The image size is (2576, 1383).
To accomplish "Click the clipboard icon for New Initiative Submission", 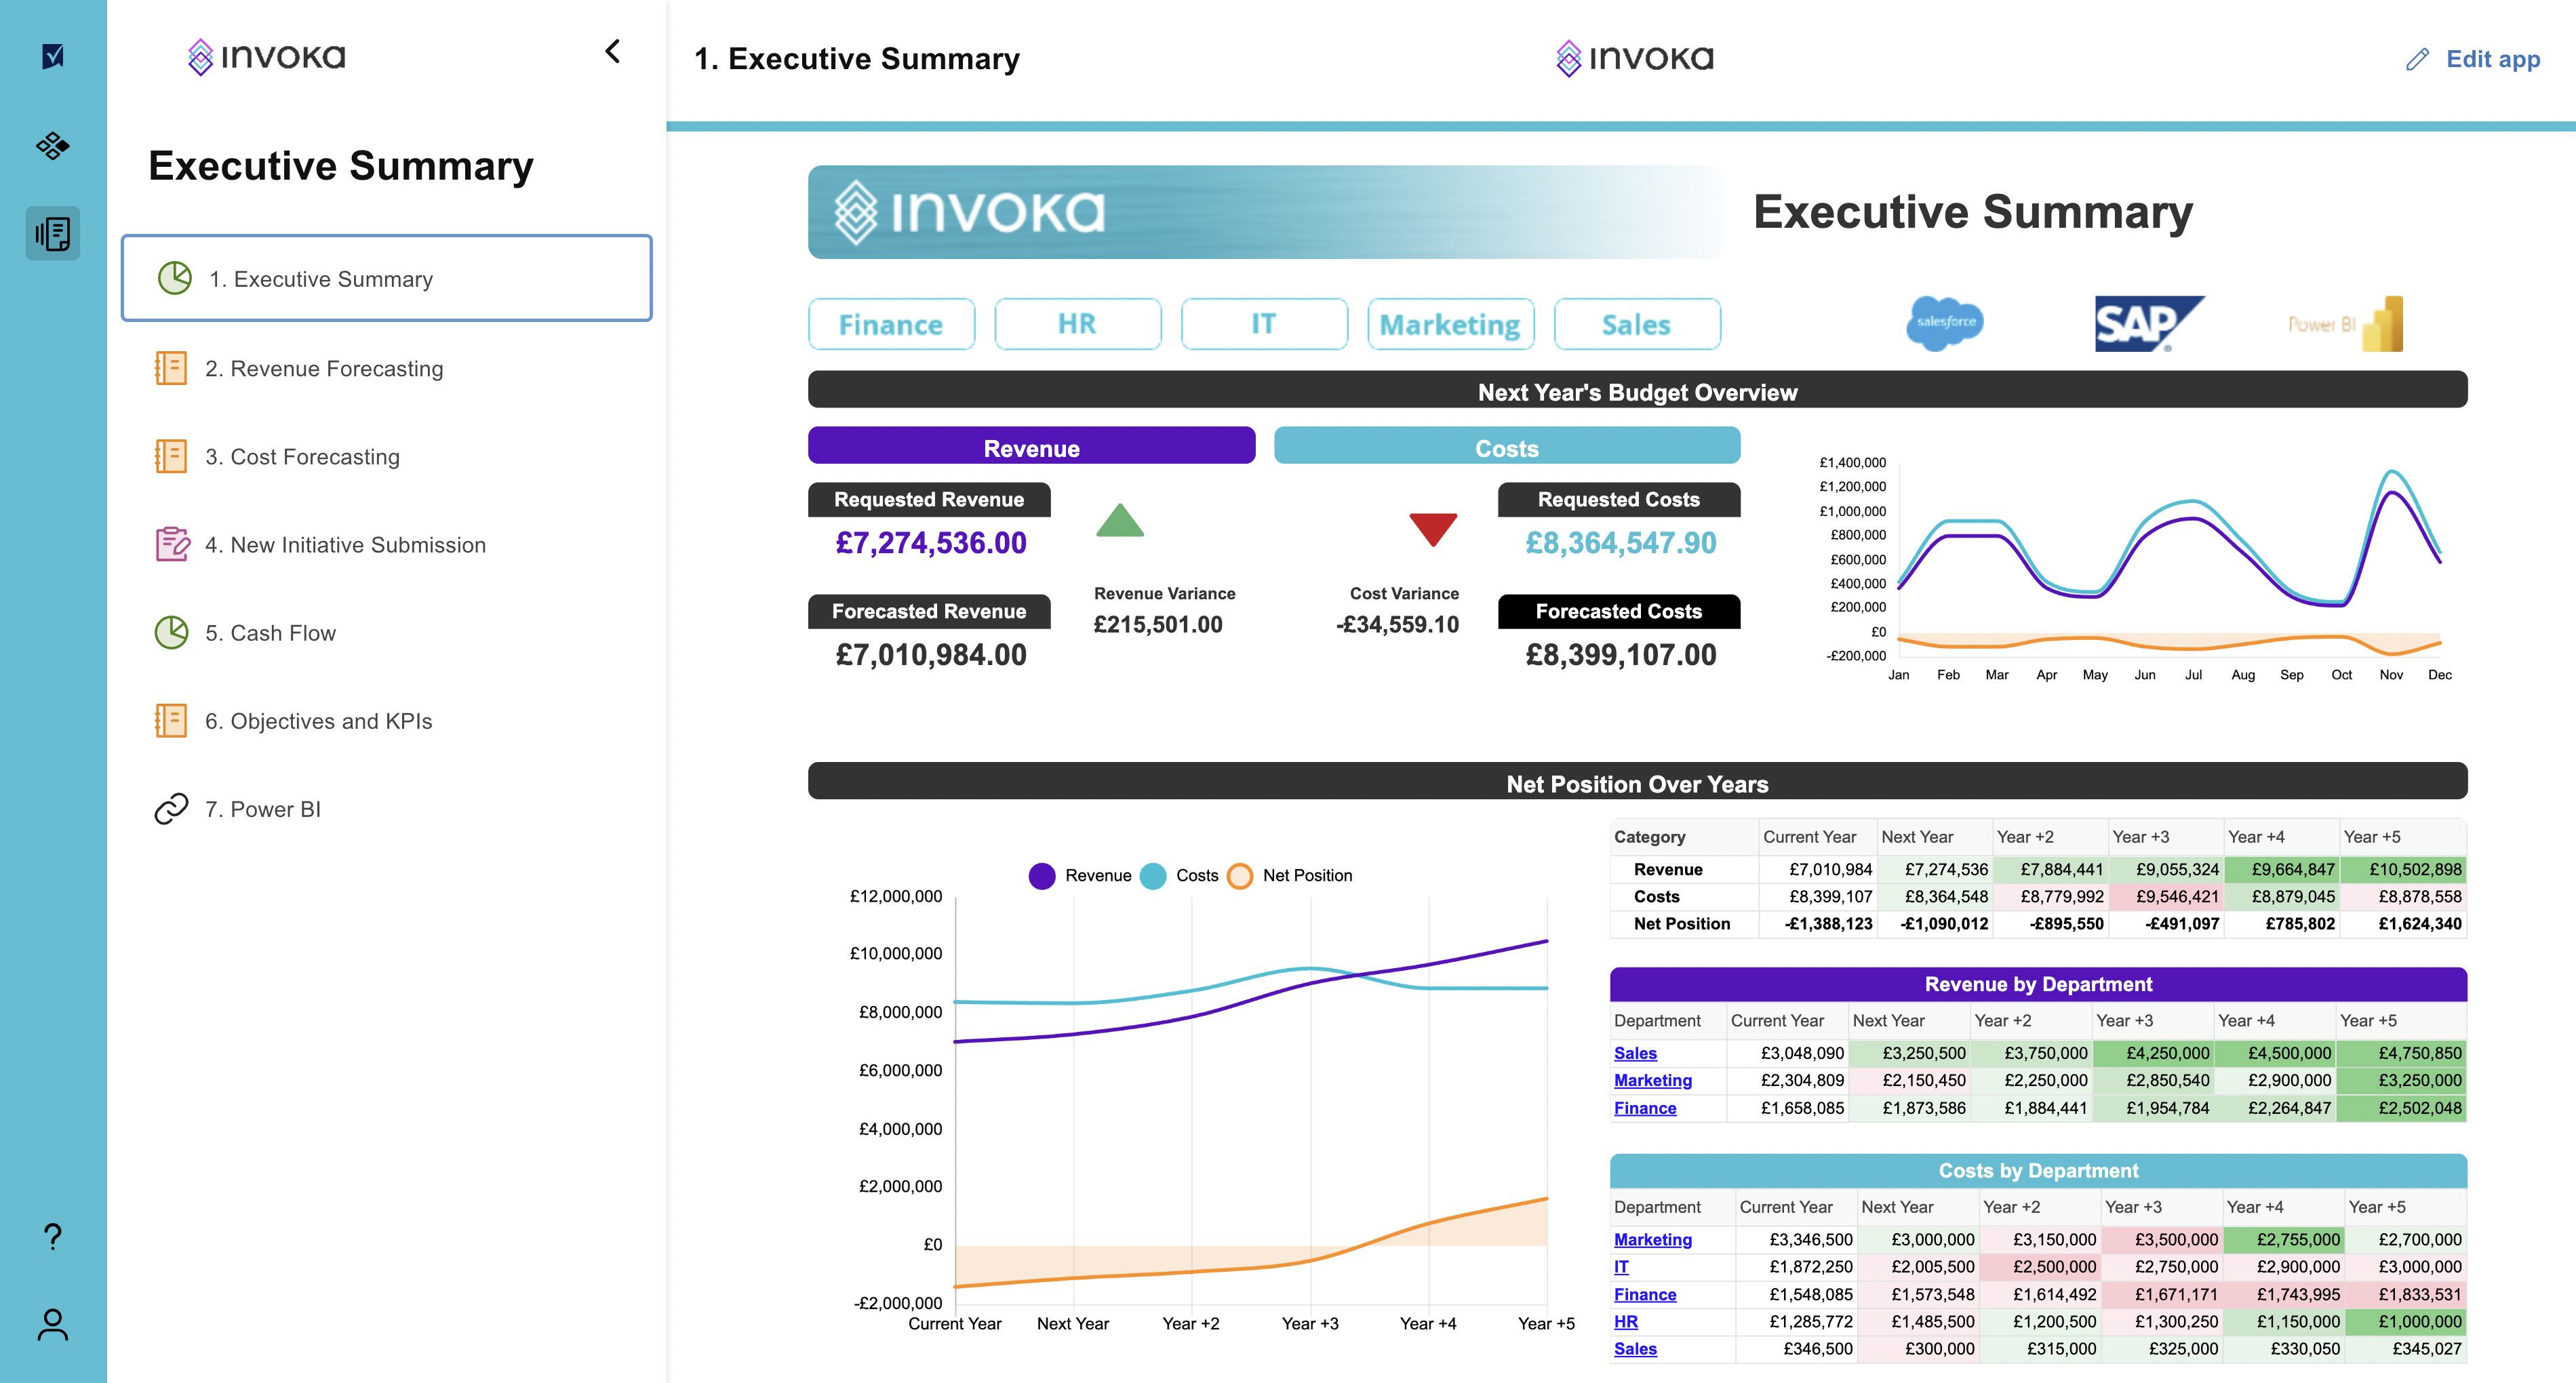I will [172, 544].
